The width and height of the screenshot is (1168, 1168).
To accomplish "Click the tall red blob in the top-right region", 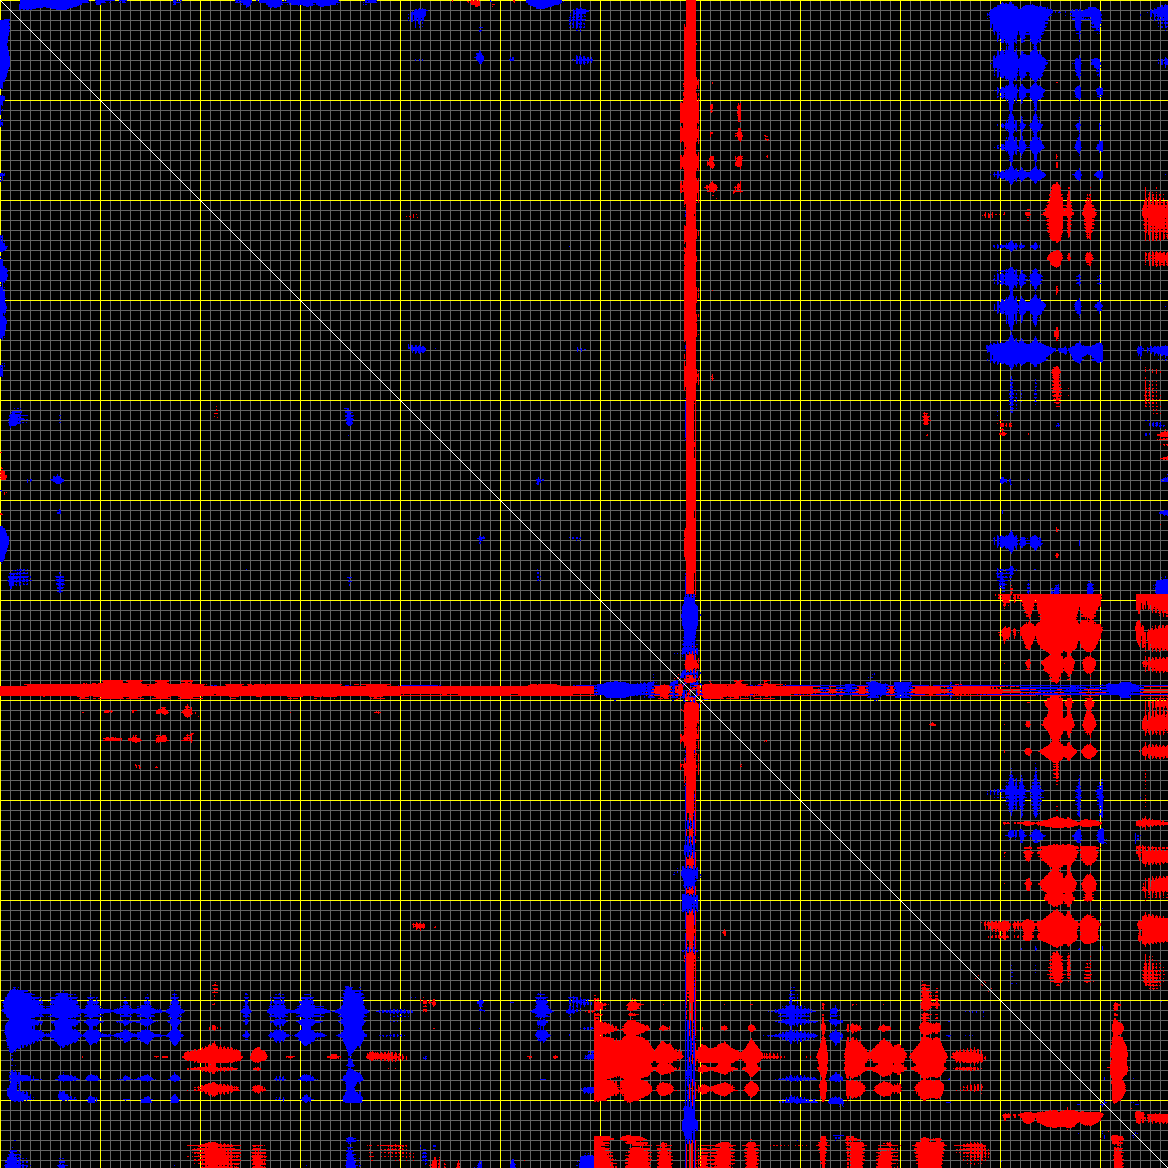I will click(x=1055, y=212).
